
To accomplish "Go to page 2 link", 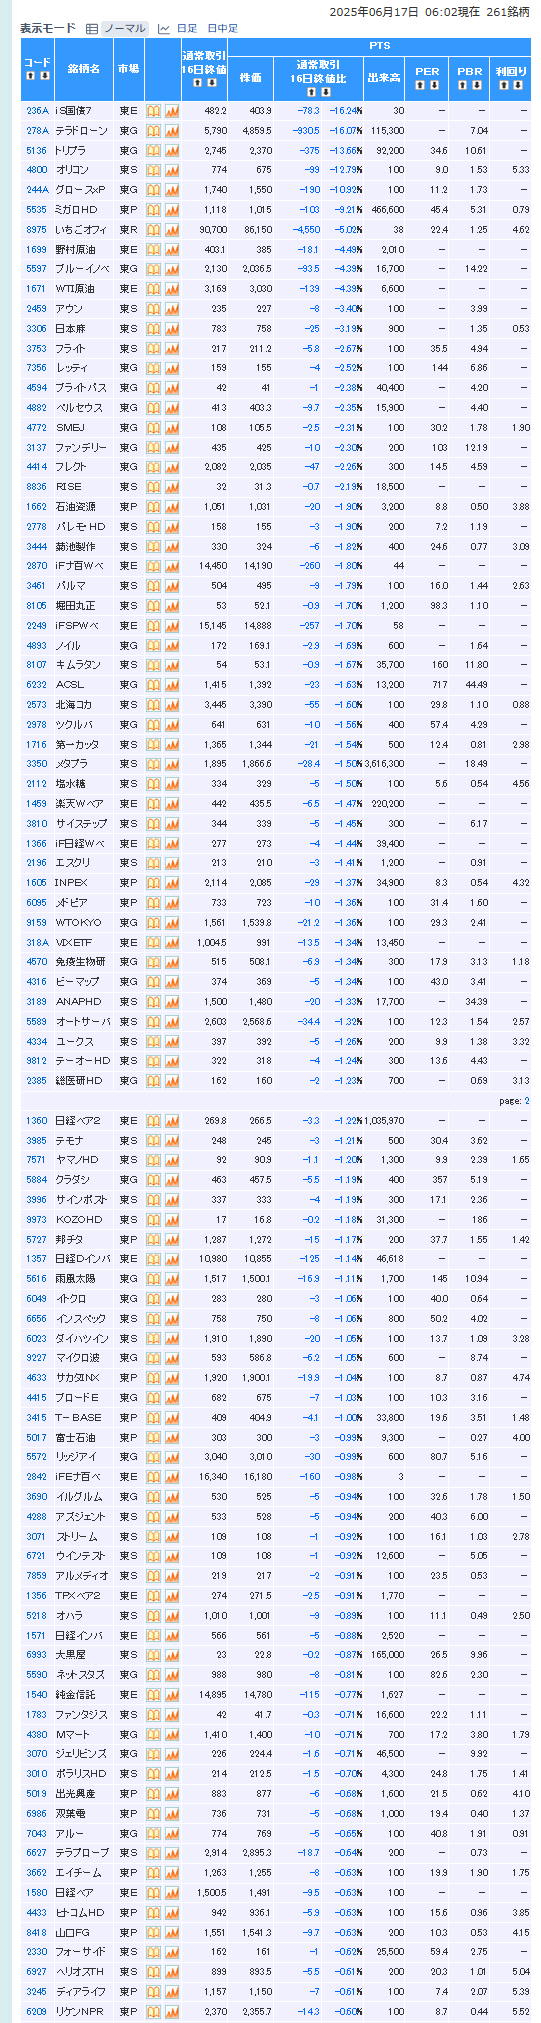I will pos(527,1101).
